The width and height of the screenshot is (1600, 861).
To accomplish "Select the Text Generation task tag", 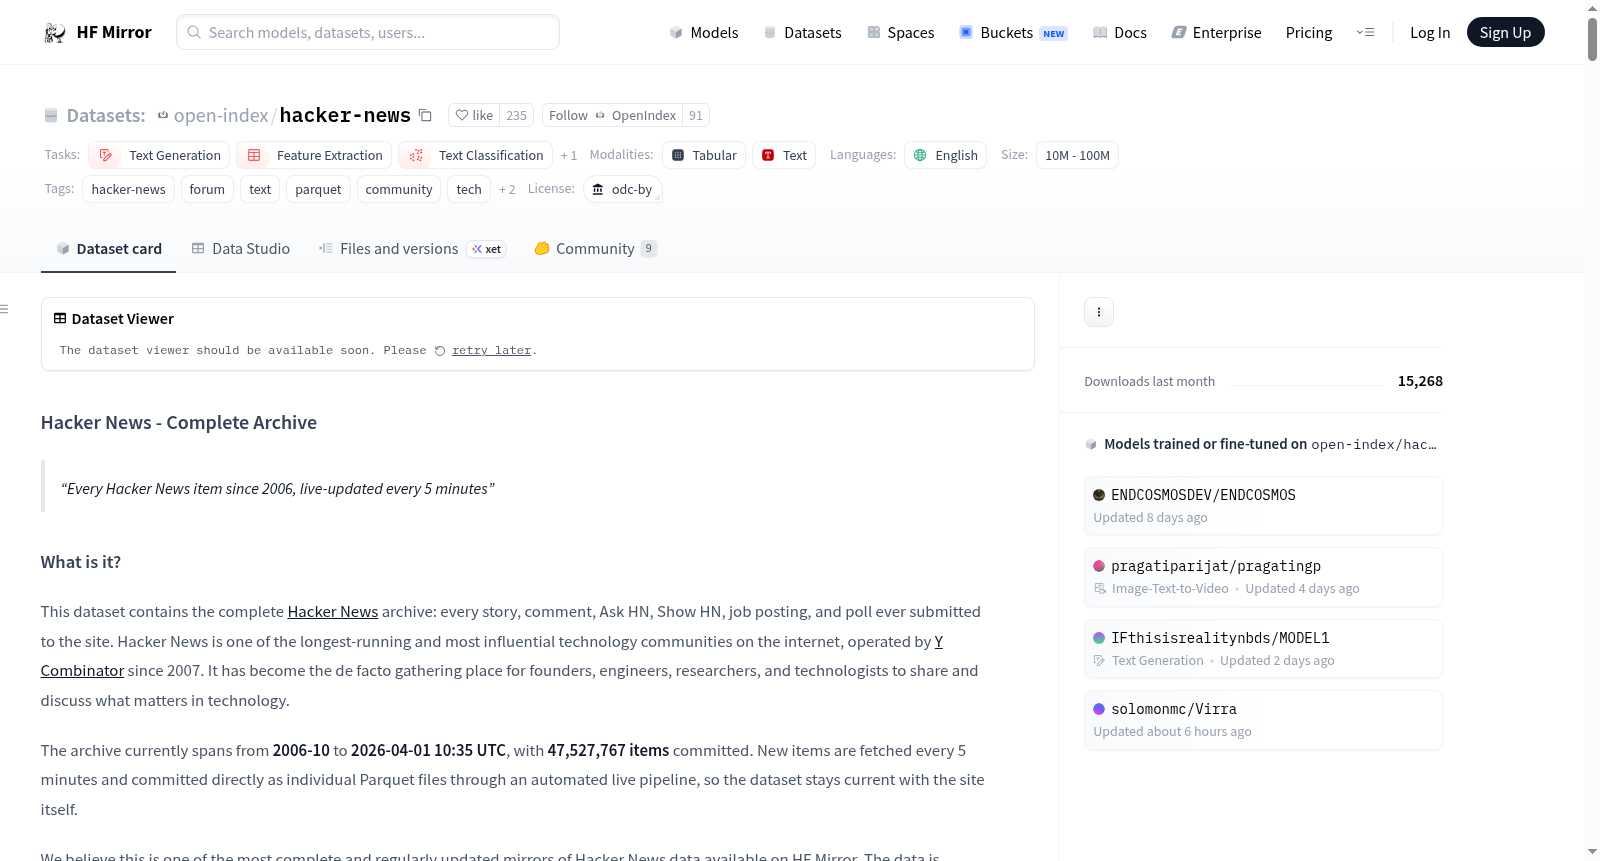I will point(159,155).
